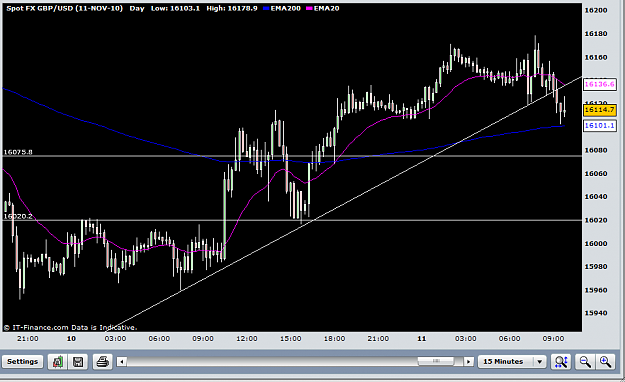
Task: Click the yellow 16114.7 current price tag
Action: [x=599, y=110]
